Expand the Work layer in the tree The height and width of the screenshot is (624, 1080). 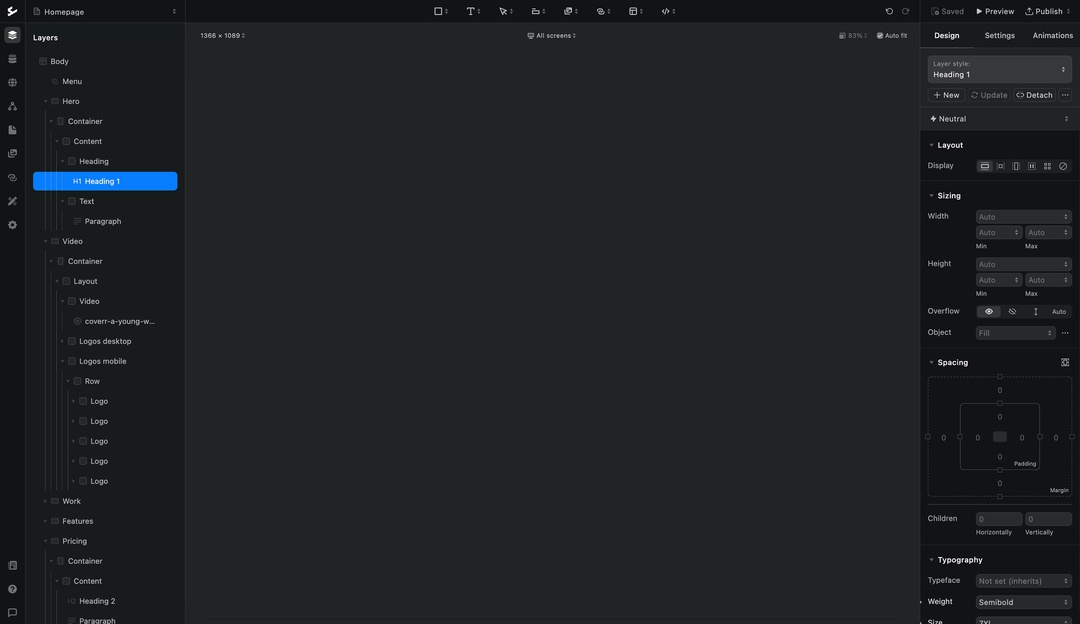pos(44,500)
